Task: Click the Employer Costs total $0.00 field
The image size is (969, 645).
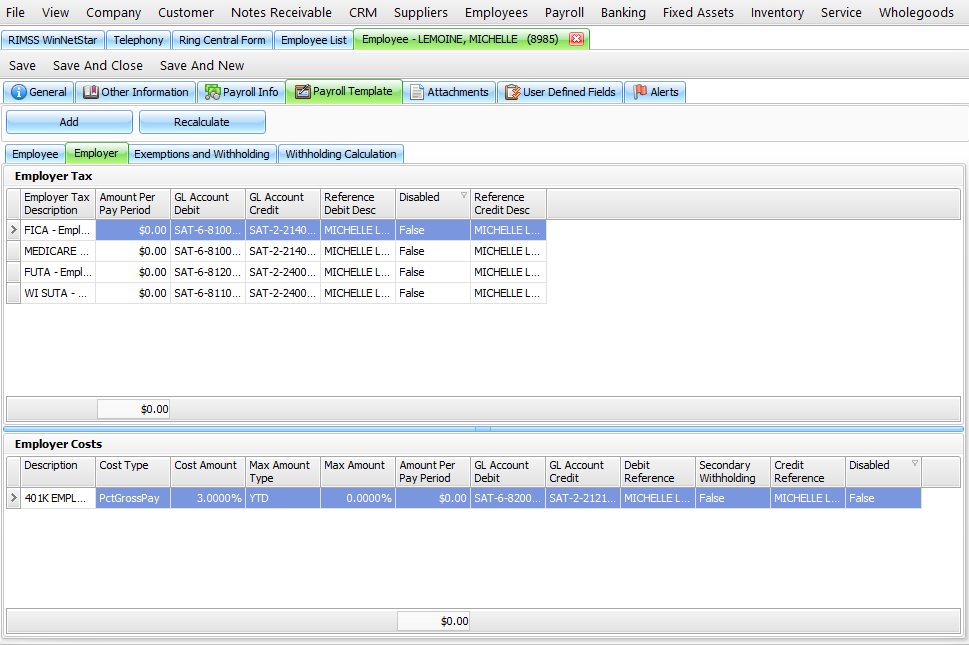Action: click(x=433, y=621)
